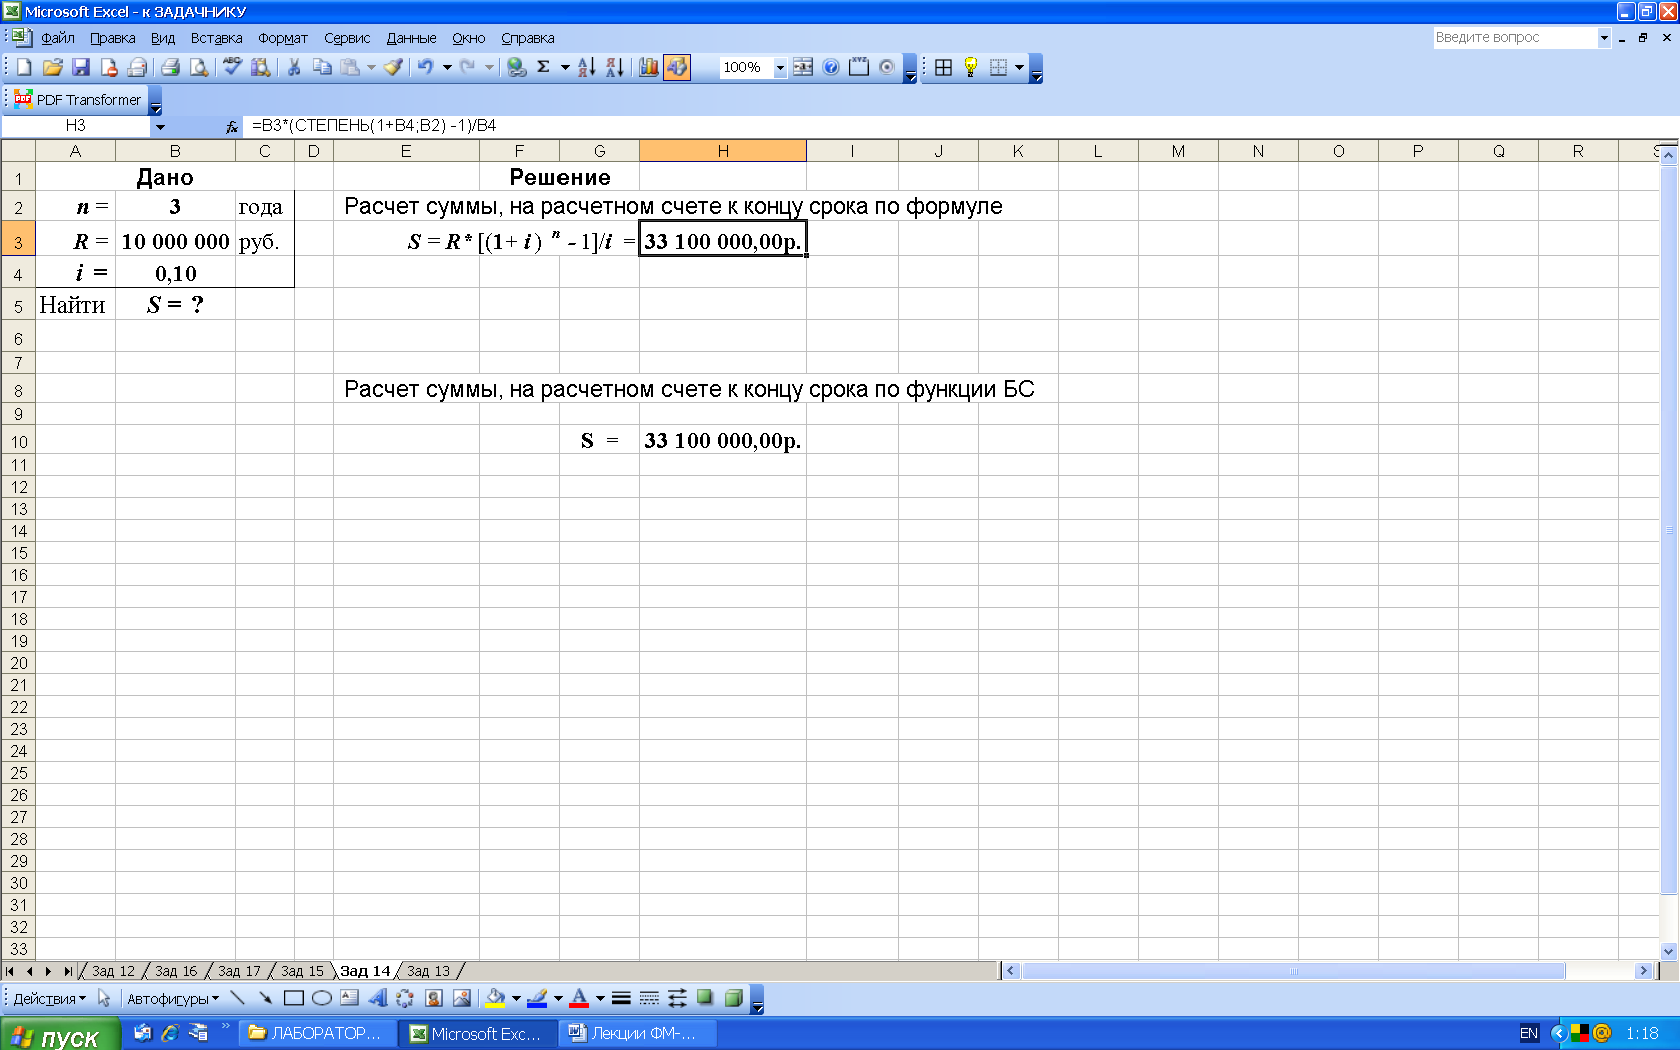Image resolution: width=1680 pixels, height=1050 pixels.
Task: Click the PDF Transformer button
Action: click(x=78, y=100)
